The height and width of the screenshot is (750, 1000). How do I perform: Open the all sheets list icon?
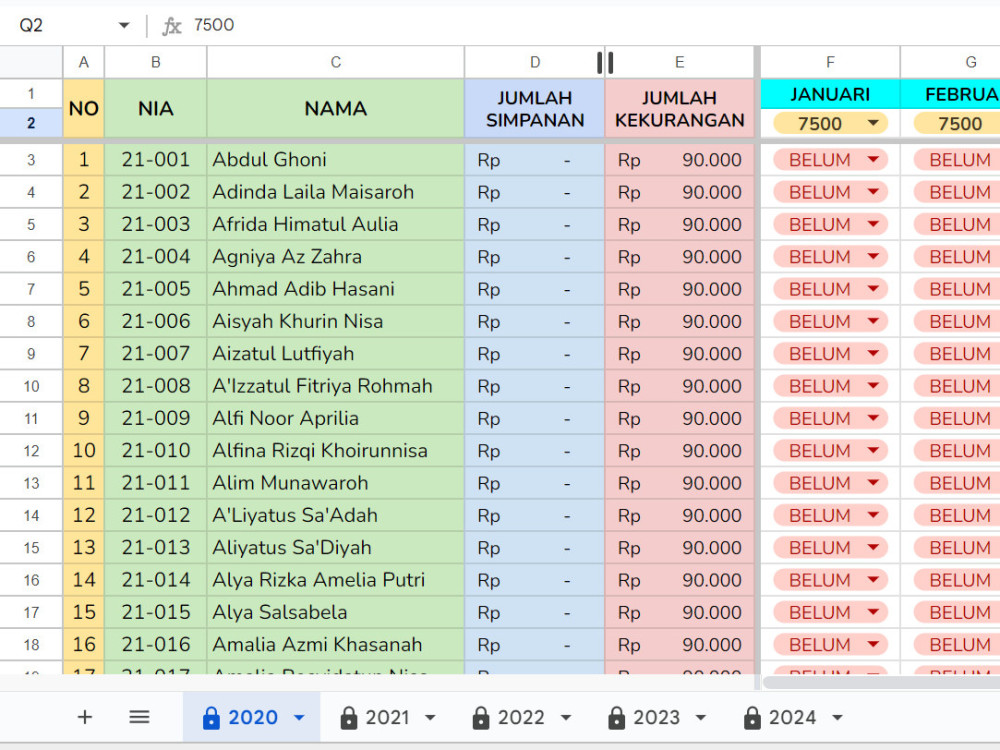coord(139,717)
